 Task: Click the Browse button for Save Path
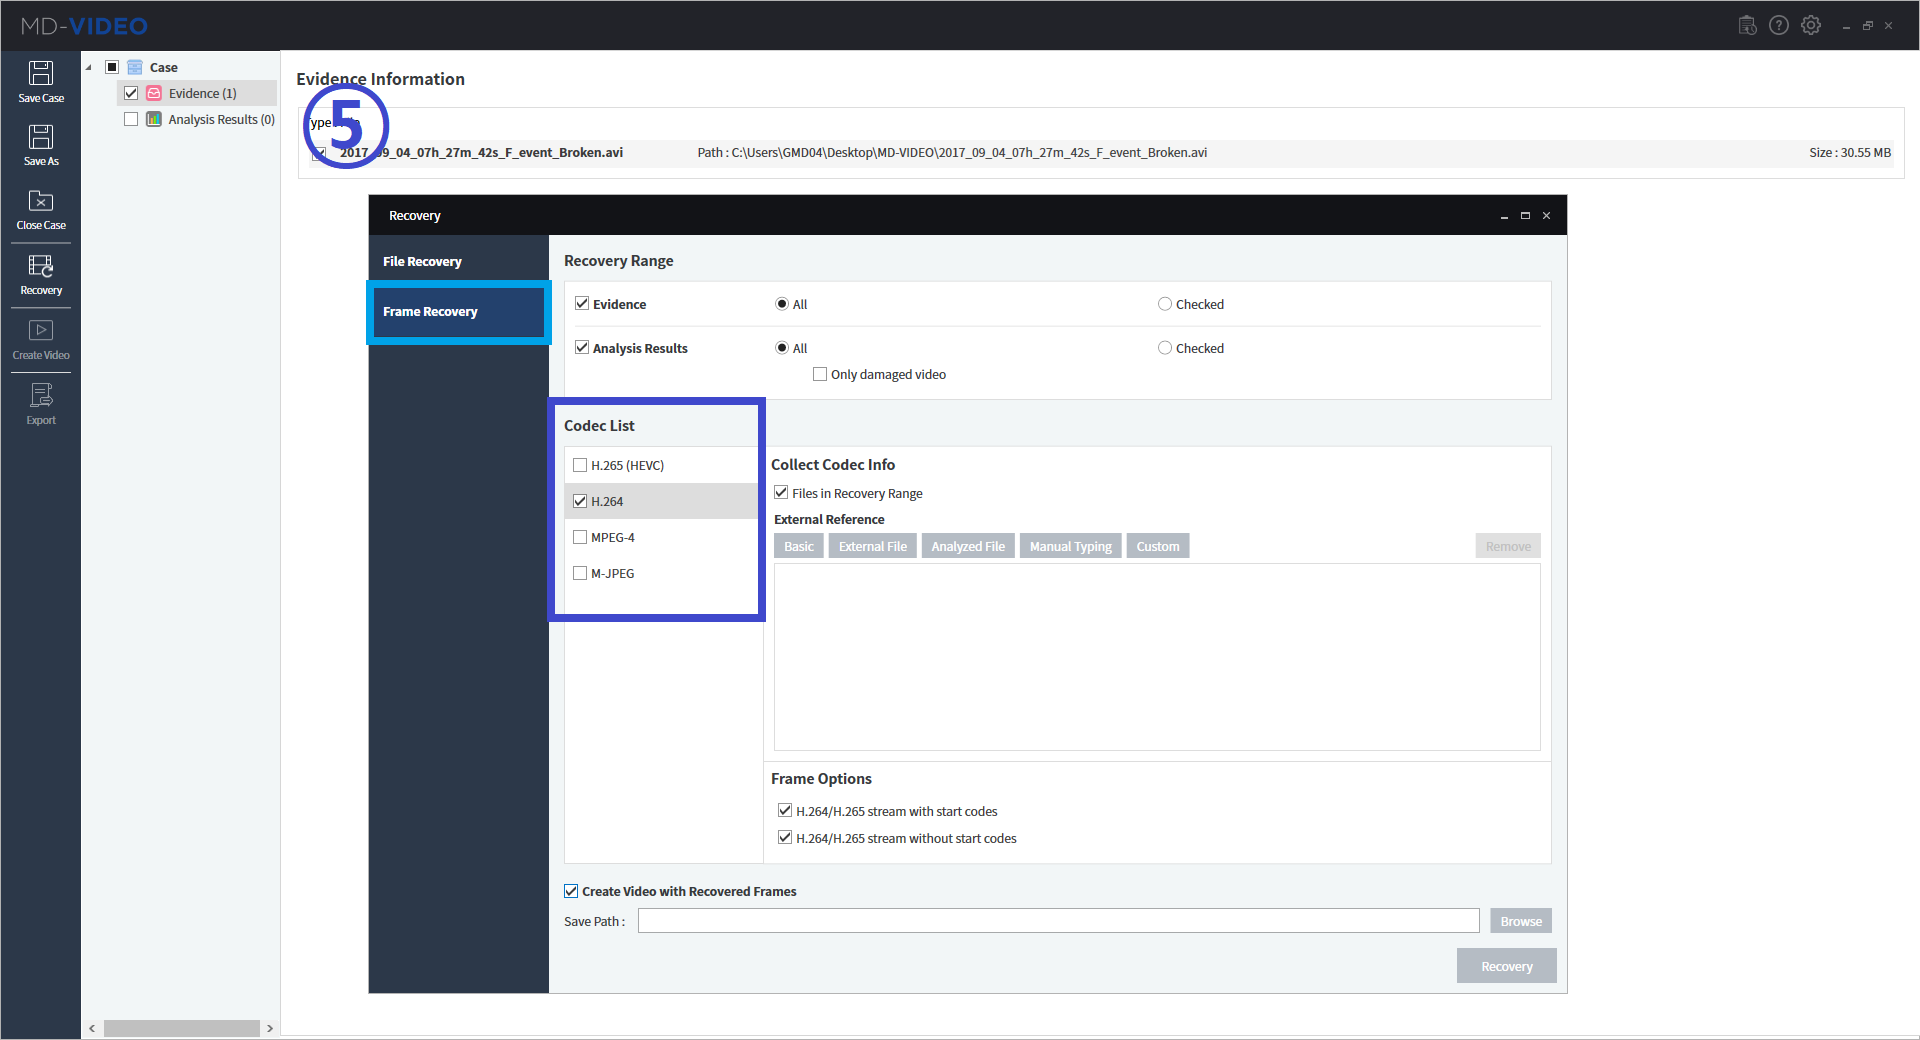click(x=1519, y=920)
